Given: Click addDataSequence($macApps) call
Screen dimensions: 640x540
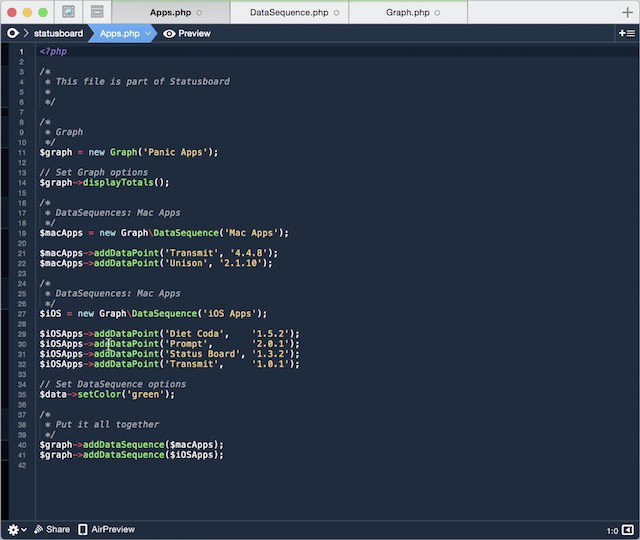Looking at the screenshot, I should click(x=153, y=445).
